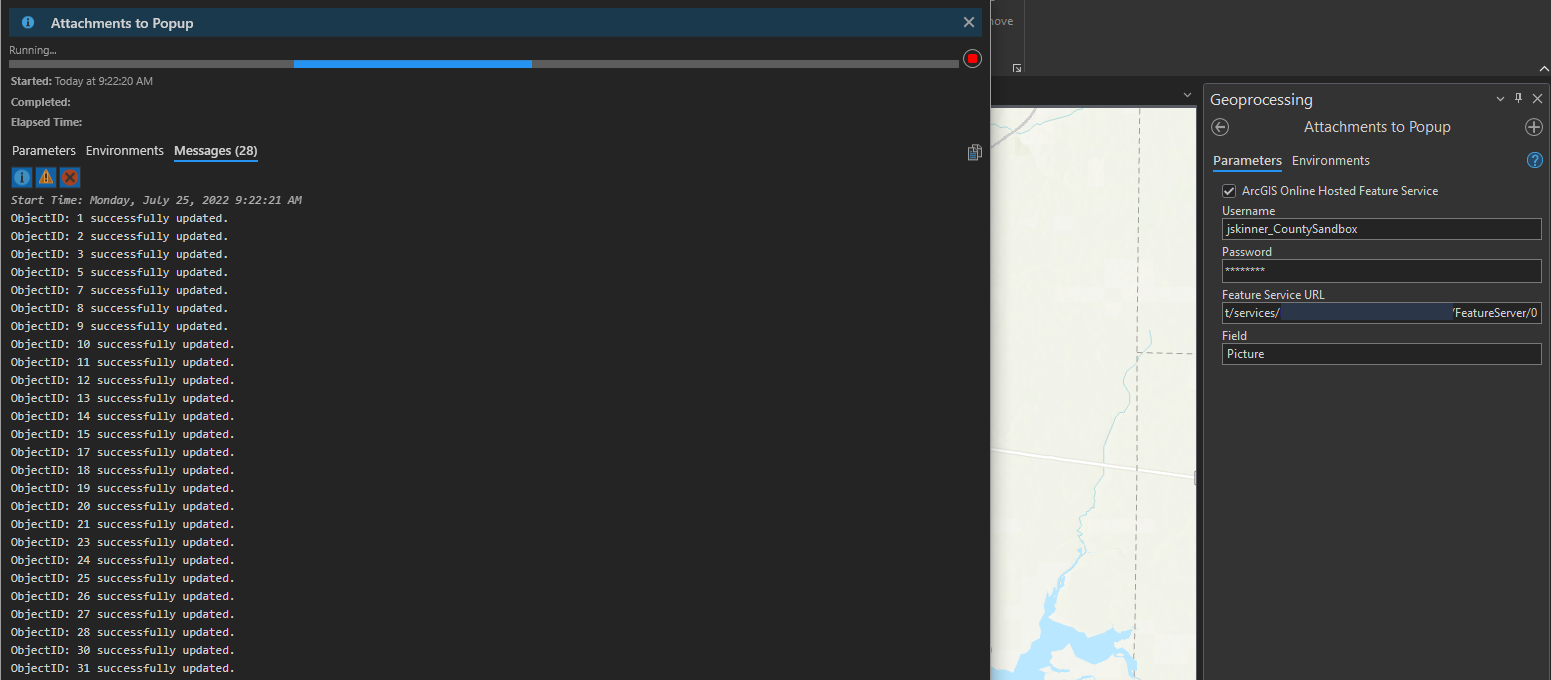
Task: Stop the running Attachments to Popup tool
Action: pyautogui.click(x=971, y=59)
